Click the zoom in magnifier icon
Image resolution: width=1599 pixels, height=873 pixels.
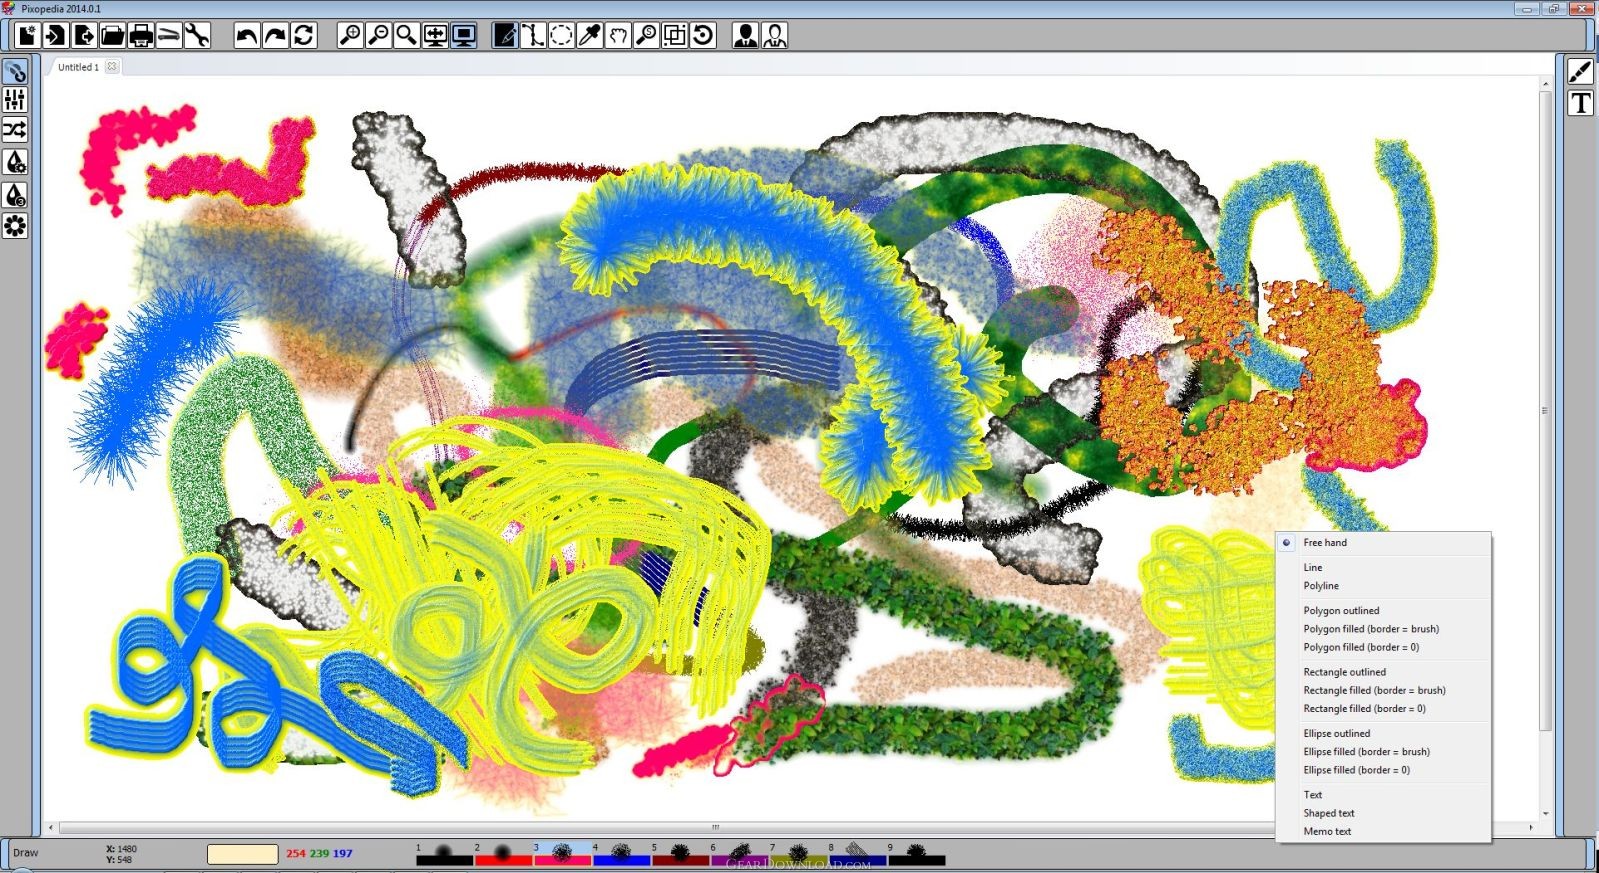tap(349, 36)
